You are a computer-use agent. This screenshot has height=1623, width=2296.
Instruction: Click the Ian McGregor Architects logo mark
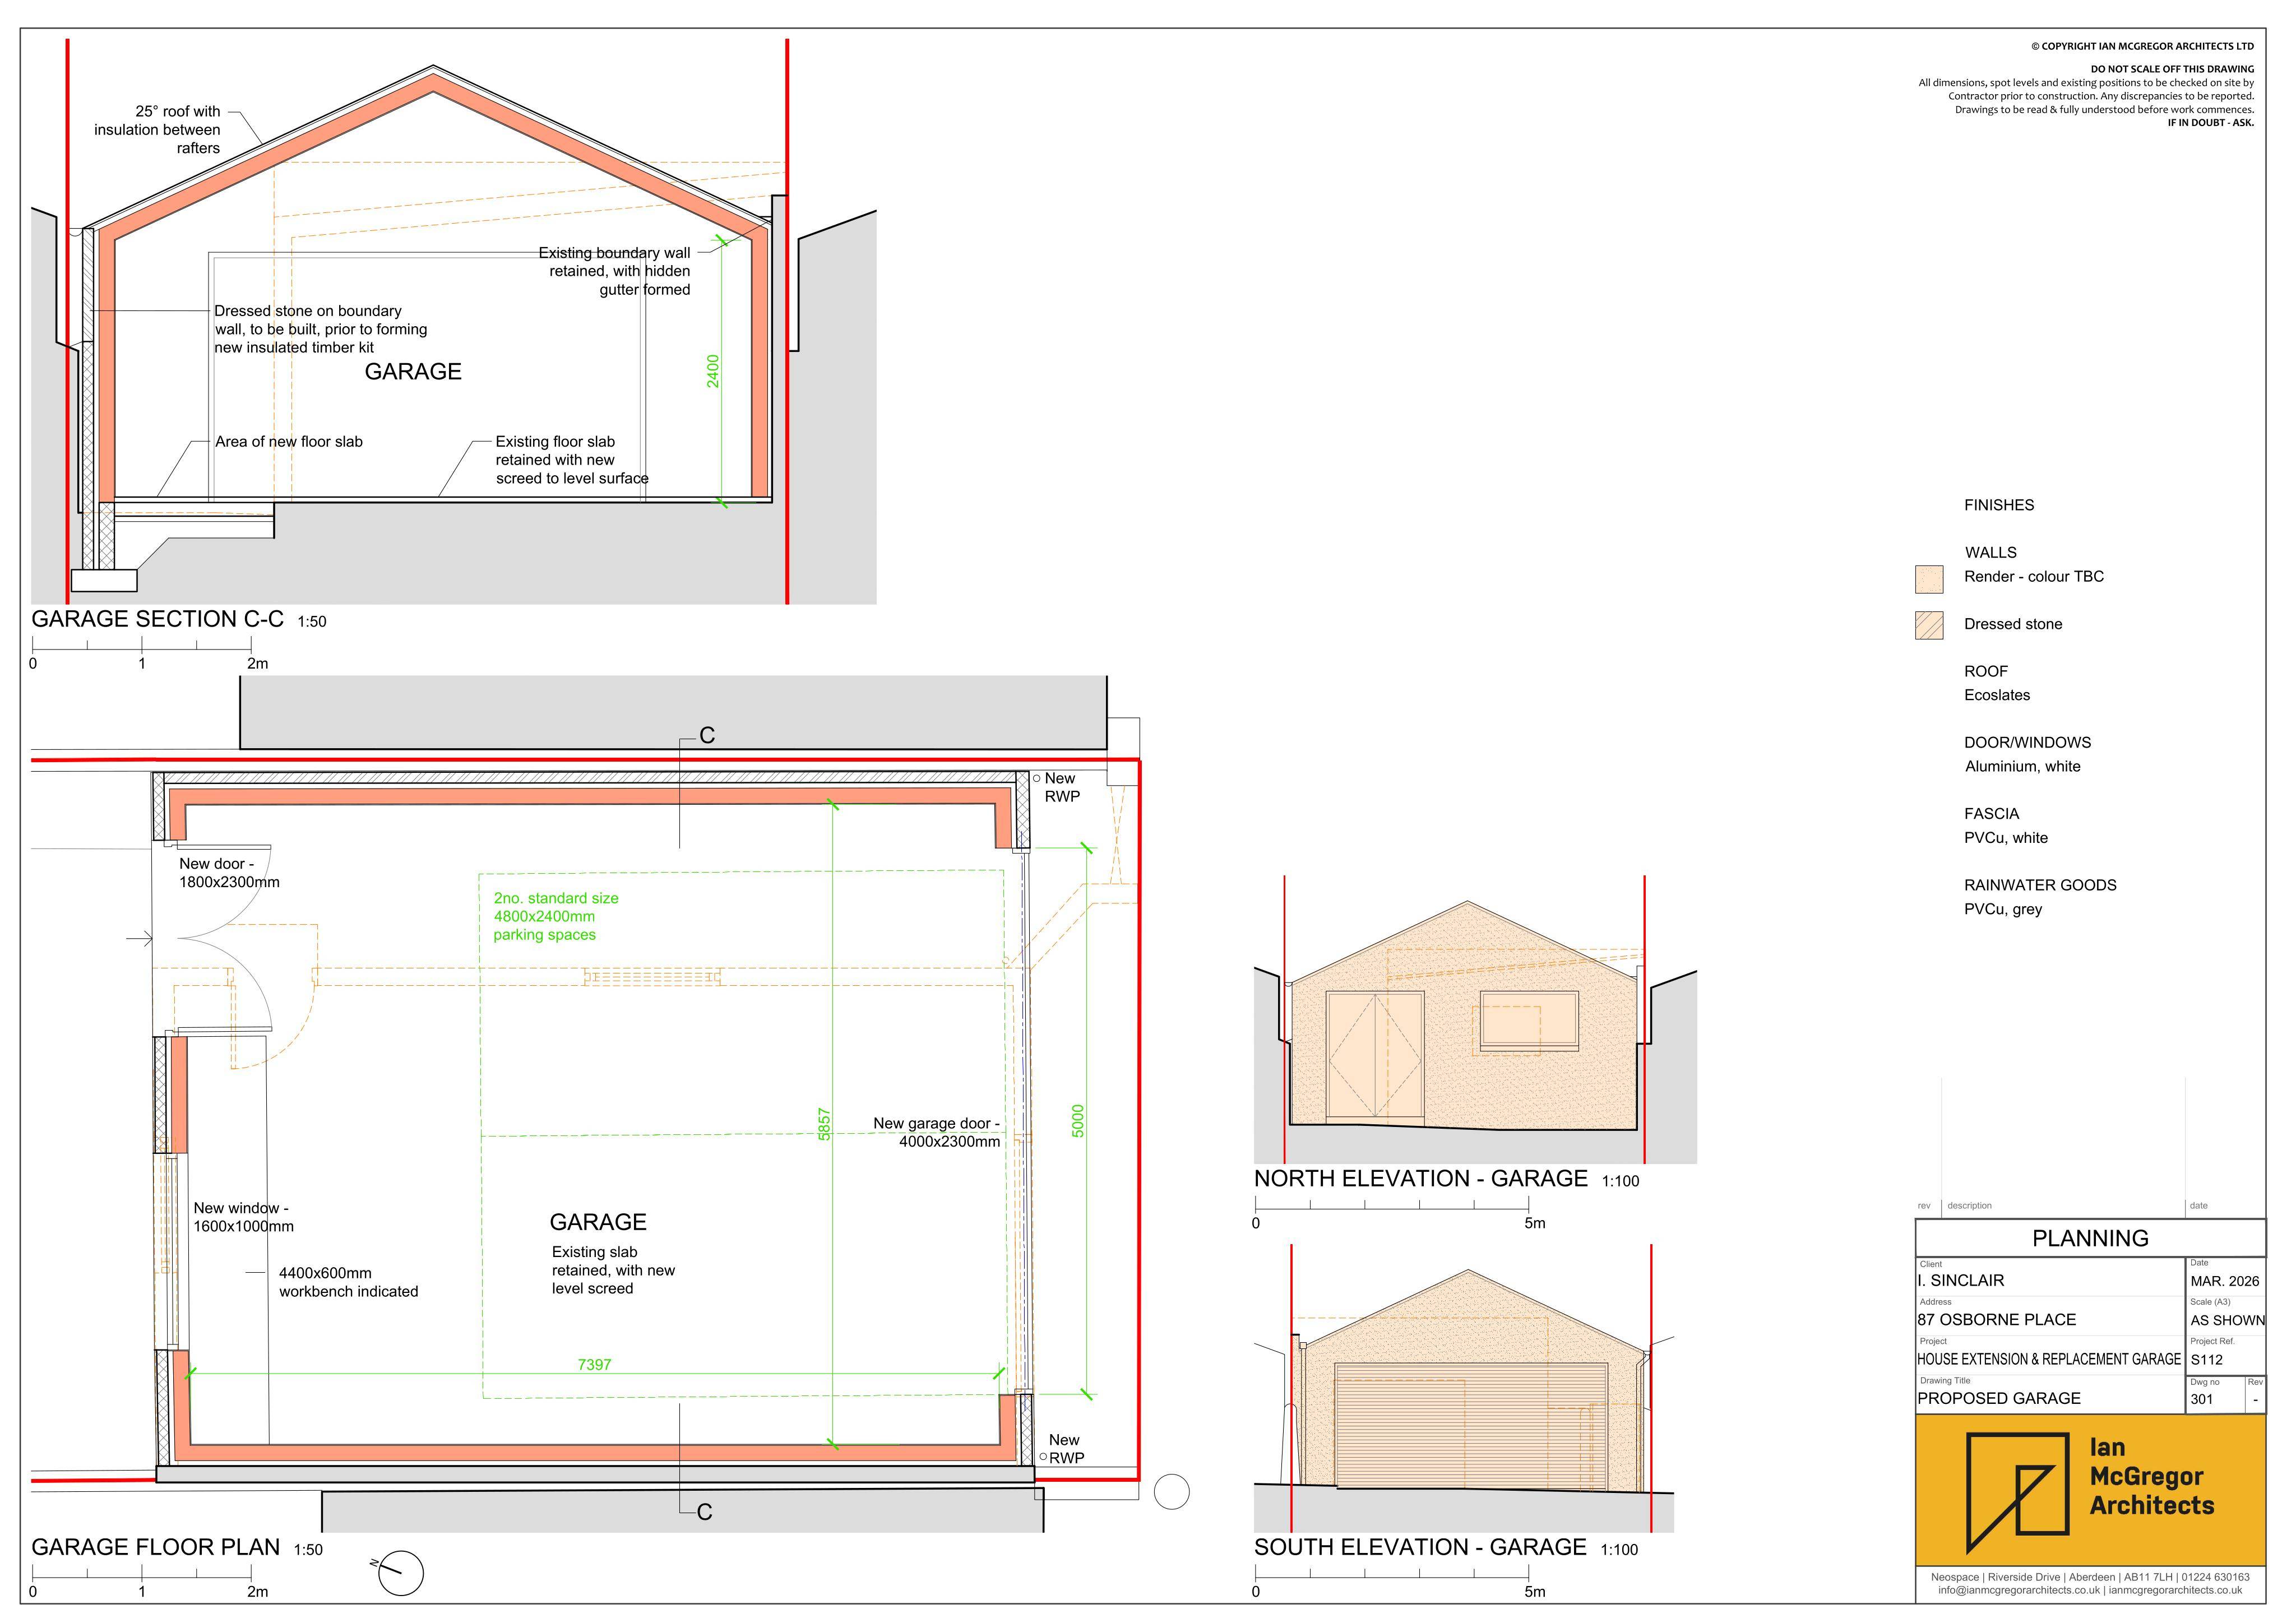[2017, 1493]
